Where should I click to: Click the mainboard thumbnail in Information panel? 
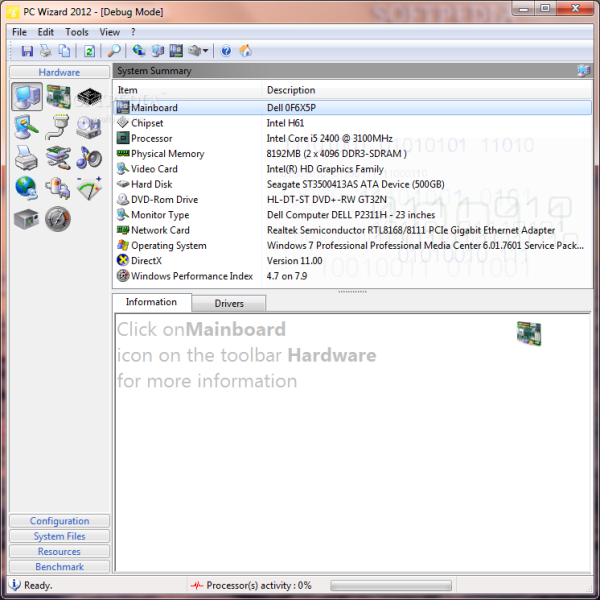click(x=528, y=334)
